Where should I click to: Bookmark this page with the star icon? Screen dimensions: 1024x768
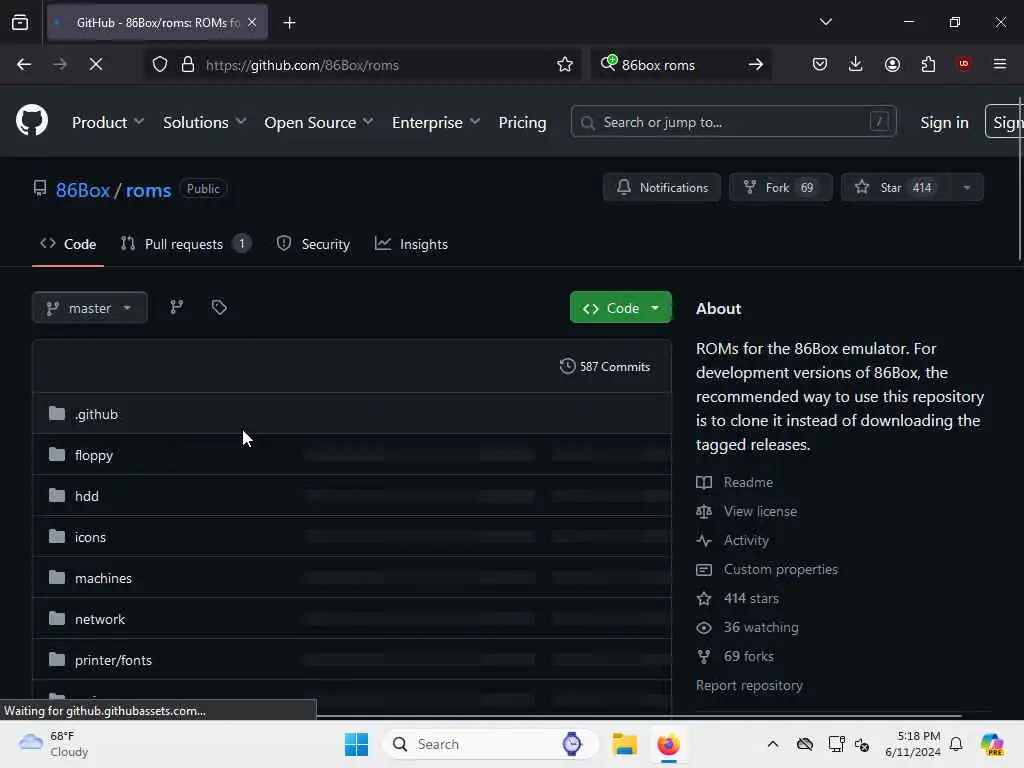pos(565,64)
